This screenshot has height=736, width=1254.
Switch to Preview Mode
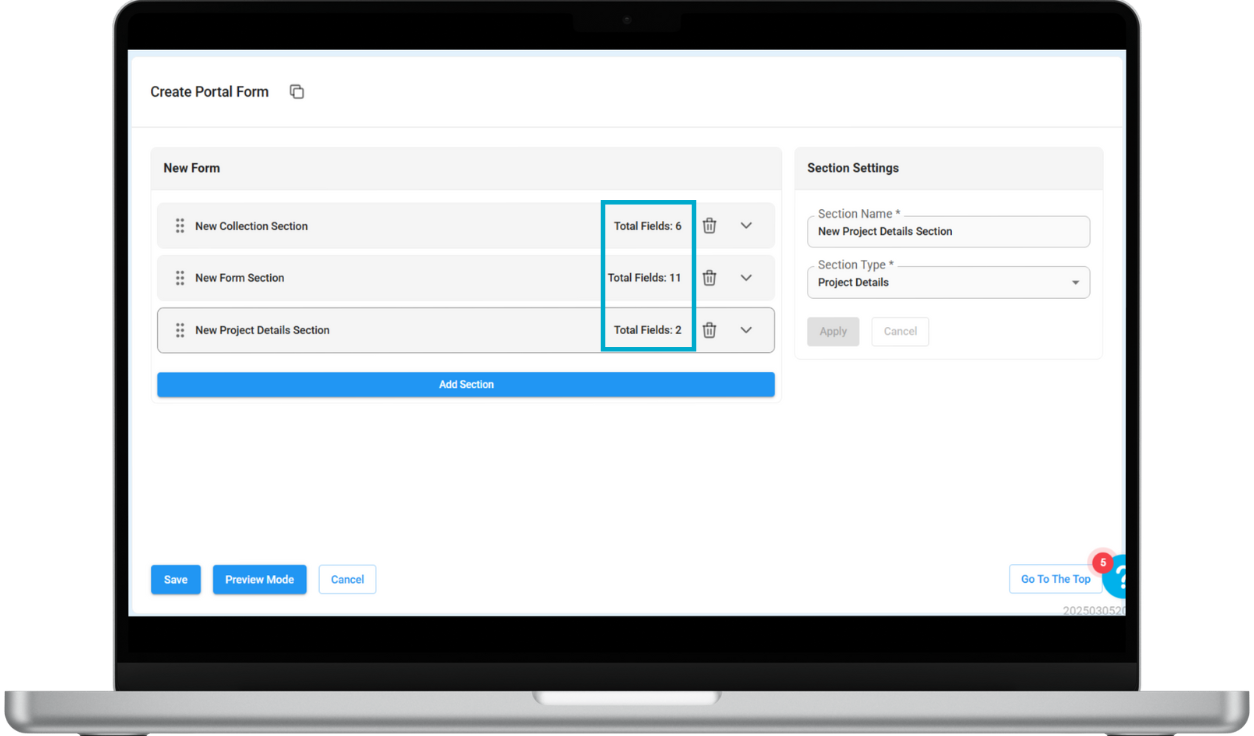click(x=260, y=580)
